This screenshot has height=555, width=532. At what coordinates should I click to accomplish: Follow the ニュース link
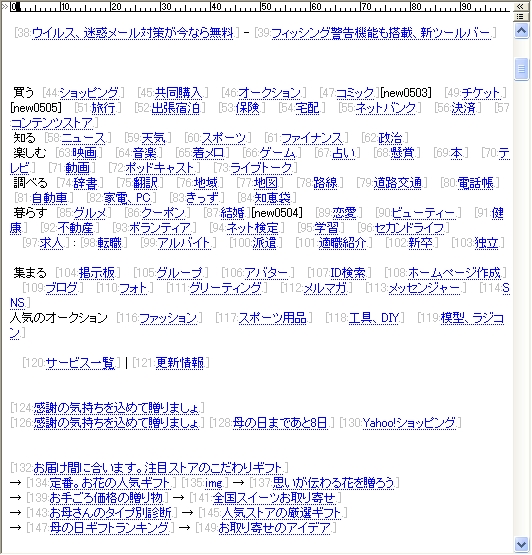84,138
